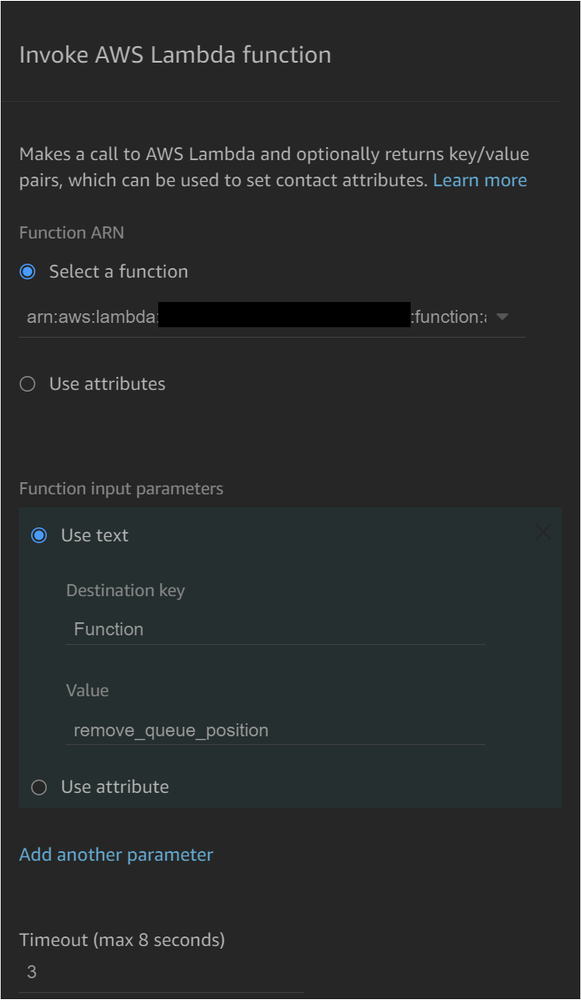Select the "Use attributes" option for Function ARN

point(27,383)
